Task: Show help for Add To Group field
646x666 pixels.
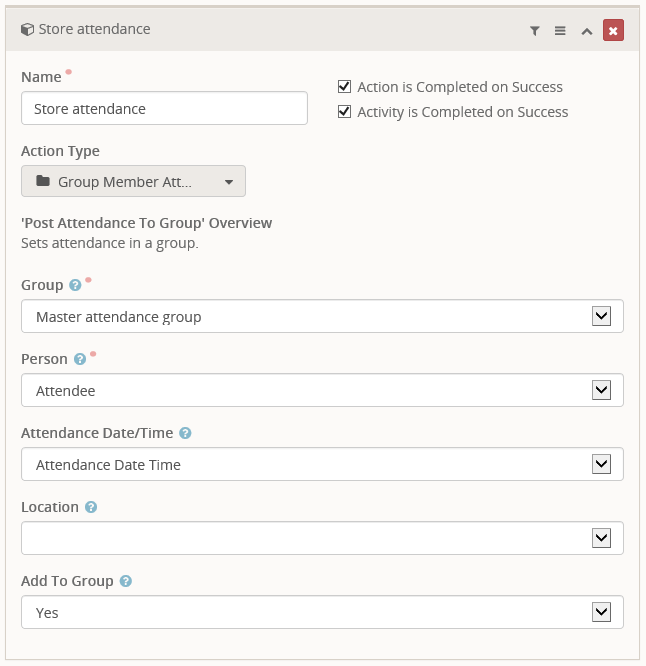Action: (126, 582)
